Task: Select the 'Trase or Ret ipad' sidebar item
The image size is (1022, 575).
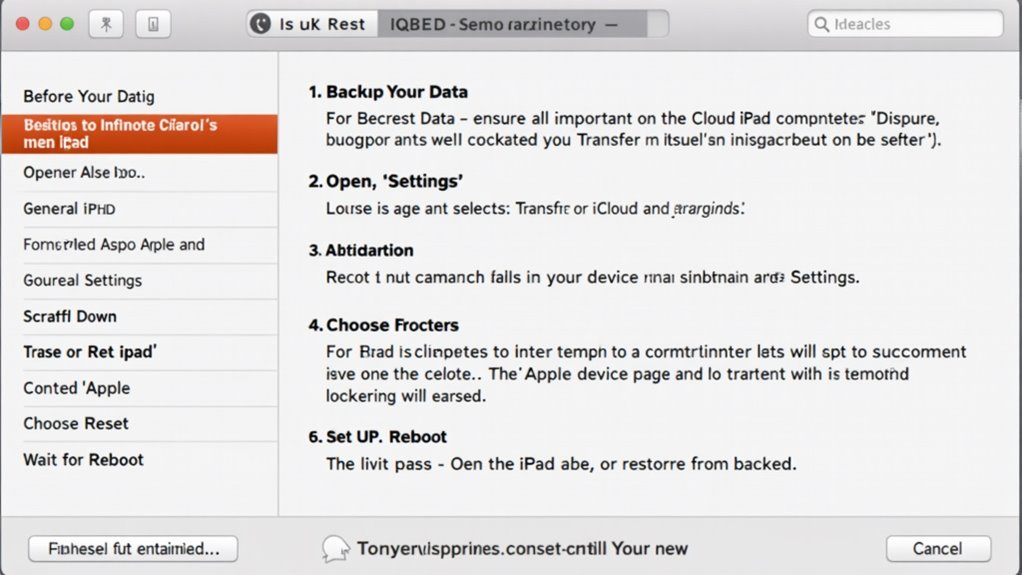Action: point(90,352)
